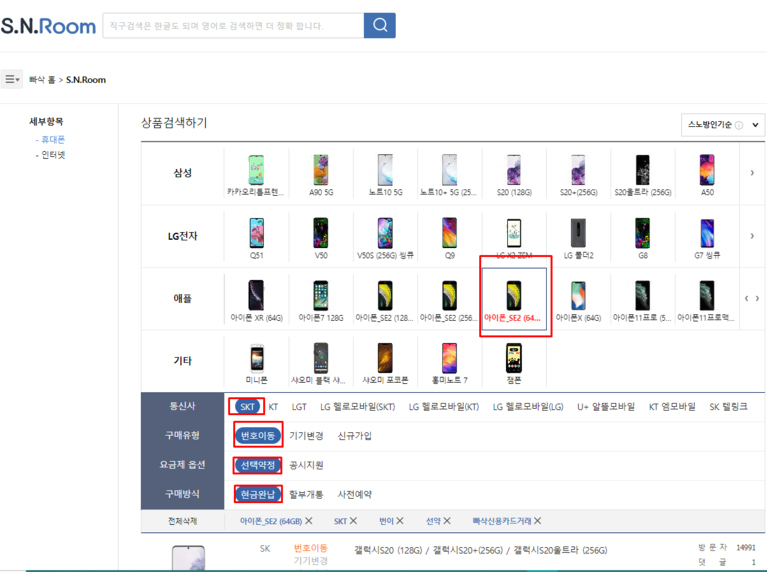Select LG 헬로모바일(SKT) carrier
The height and width of the screenshot is (572, 767).
pyautogui.click(x=358, y=407)
